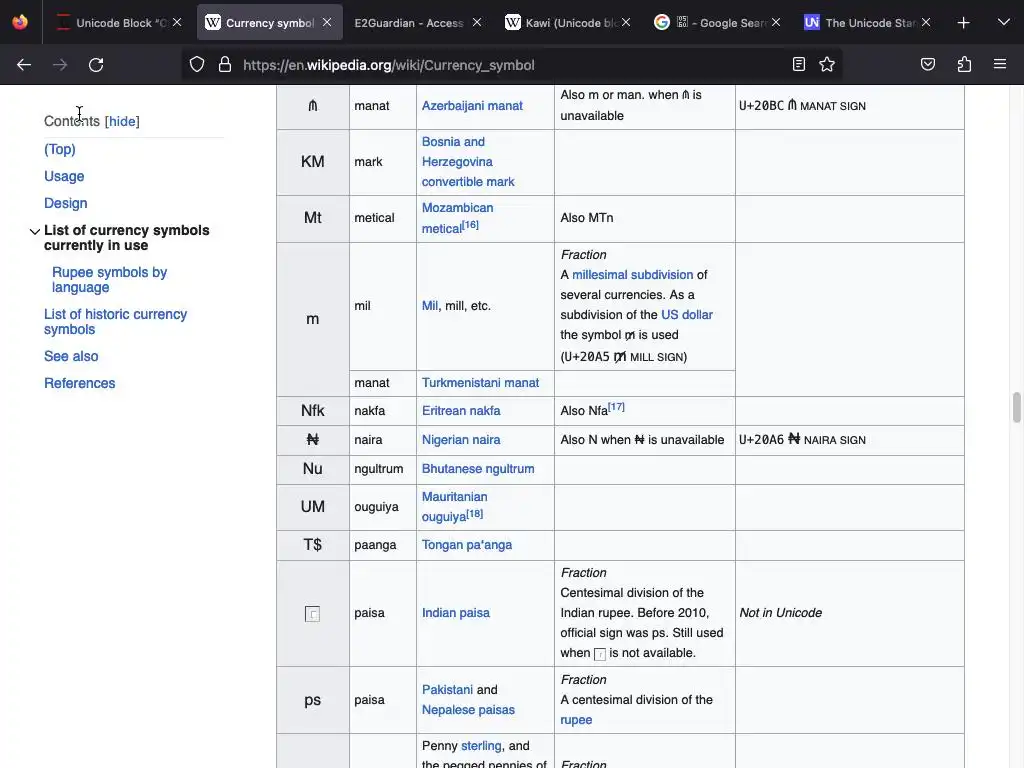Open the tracking protection shield panel
Image resolution: width=1024 pixels, height=768 pixels.
pos(197,65)
